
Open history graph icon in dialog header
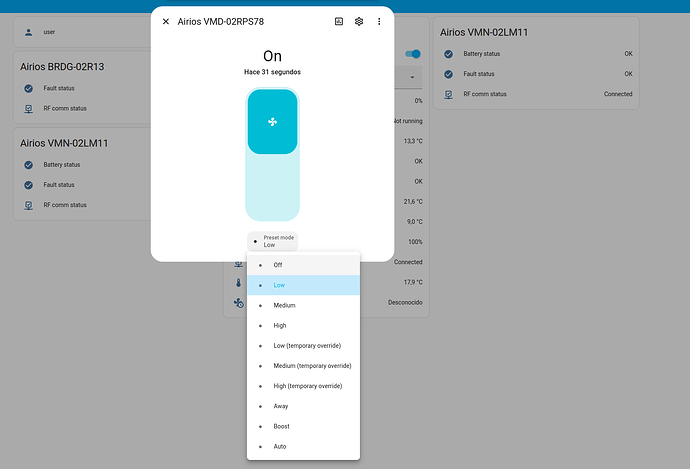click(x=339, y=22)
